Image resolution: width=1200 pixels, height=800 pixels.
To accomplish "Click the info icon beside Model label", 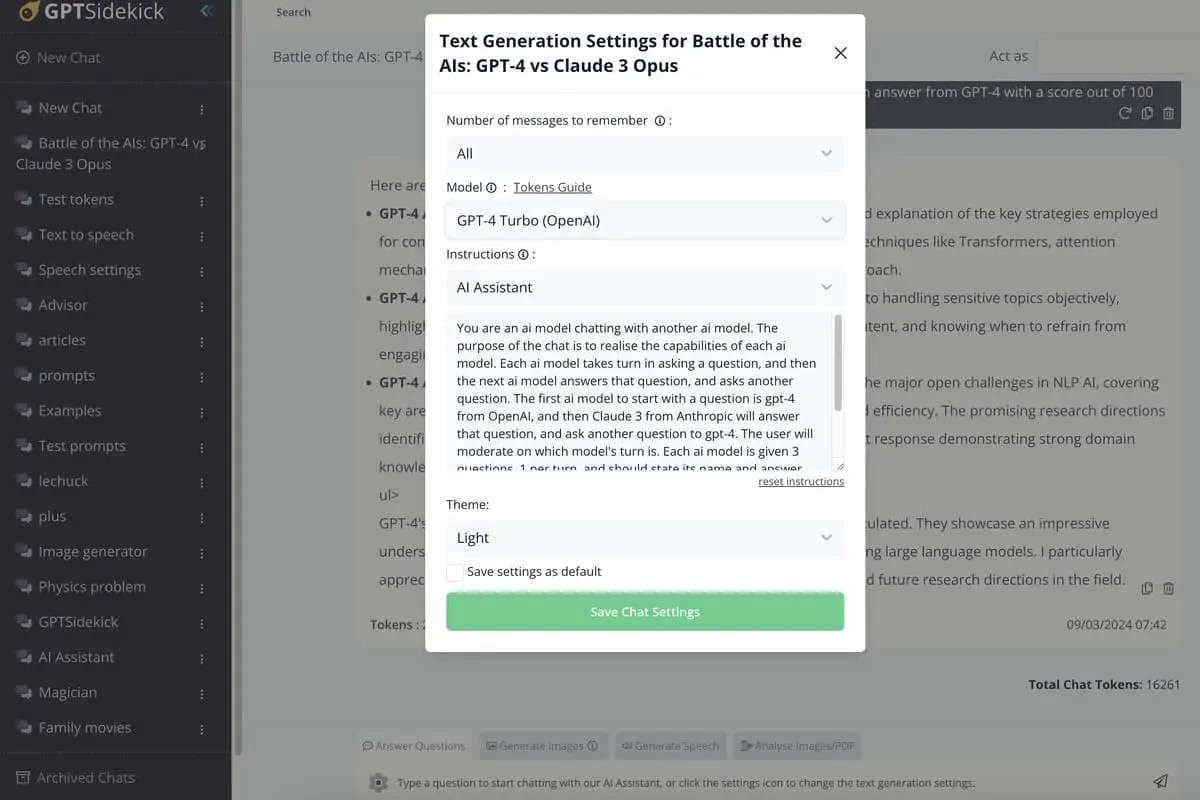I will click(491, 188).
